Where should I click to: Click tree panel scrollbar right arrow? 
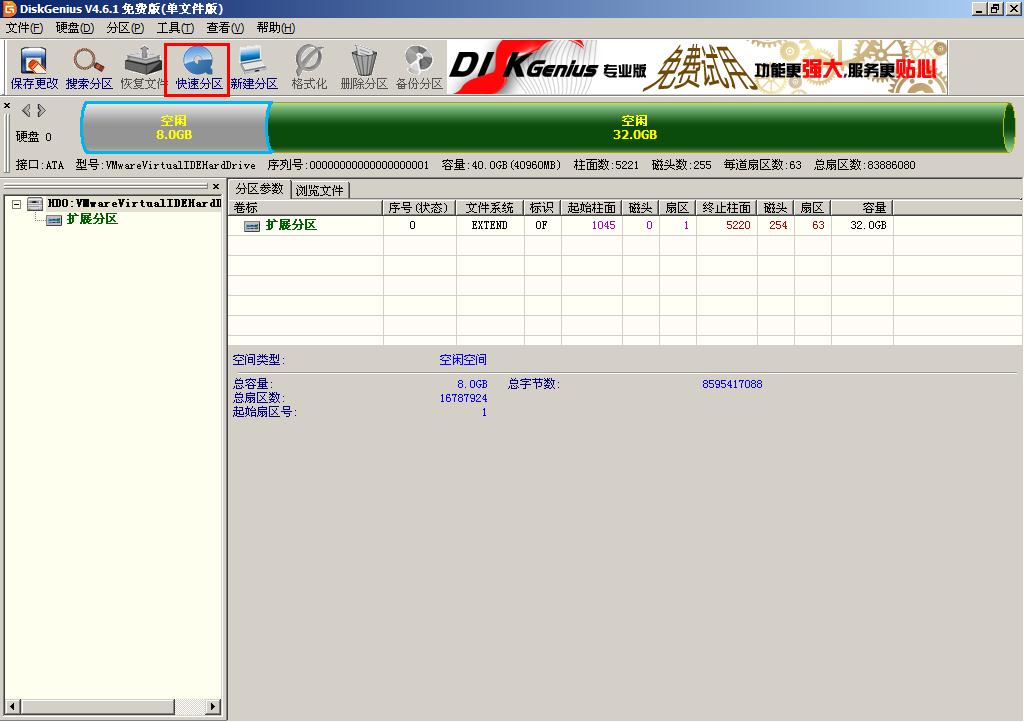click(213, 706)
